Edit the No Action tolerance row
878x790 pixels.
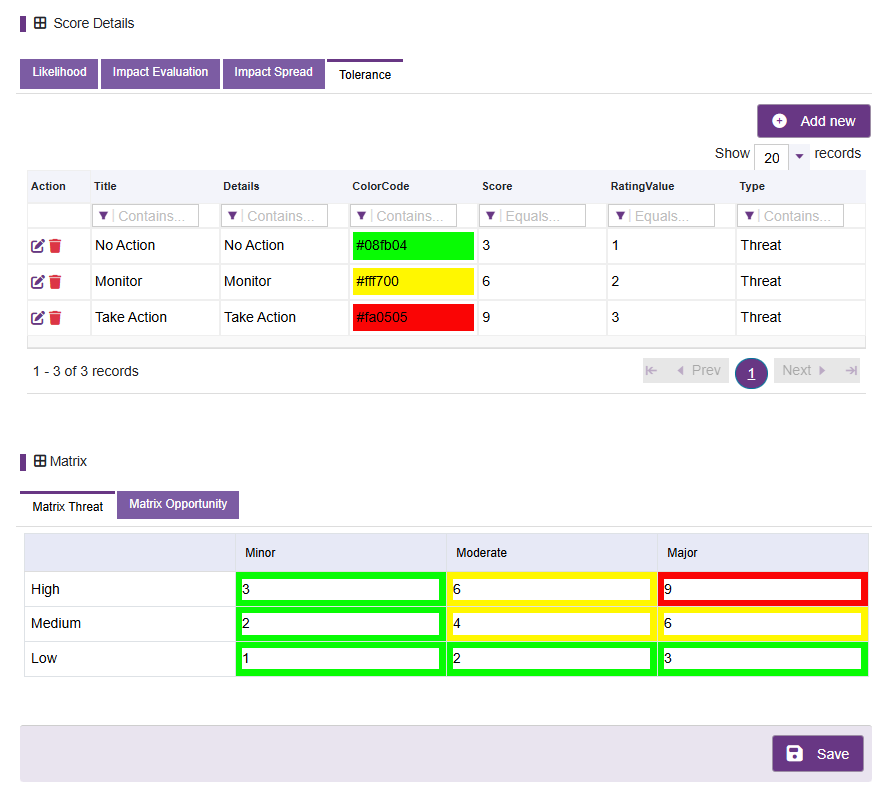pos(38,246)
